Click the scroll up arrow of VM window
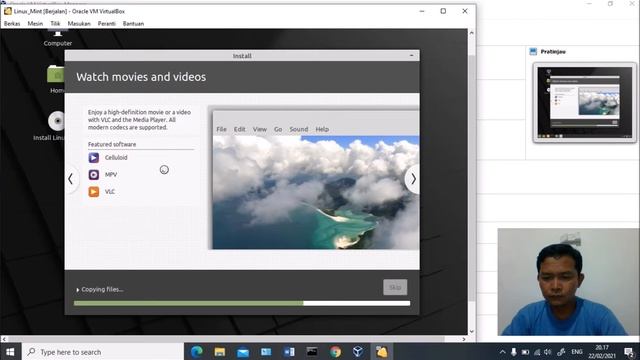640x360 pixels. click(x=471, y=33)
